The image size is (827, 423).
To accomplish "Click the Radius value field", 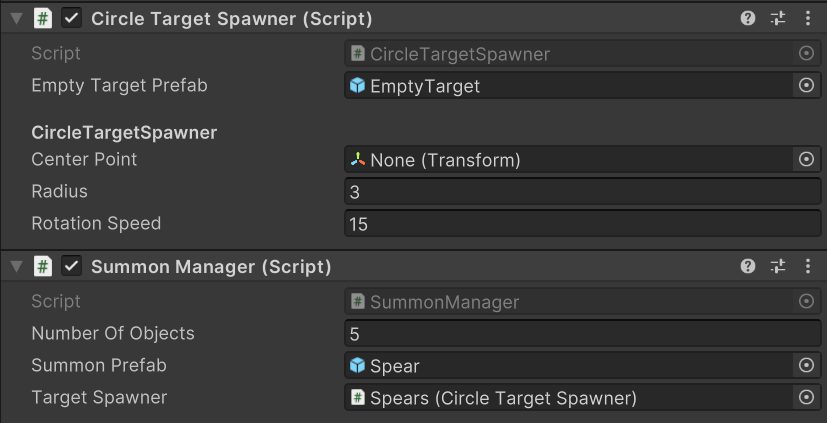I will (582, 192).
